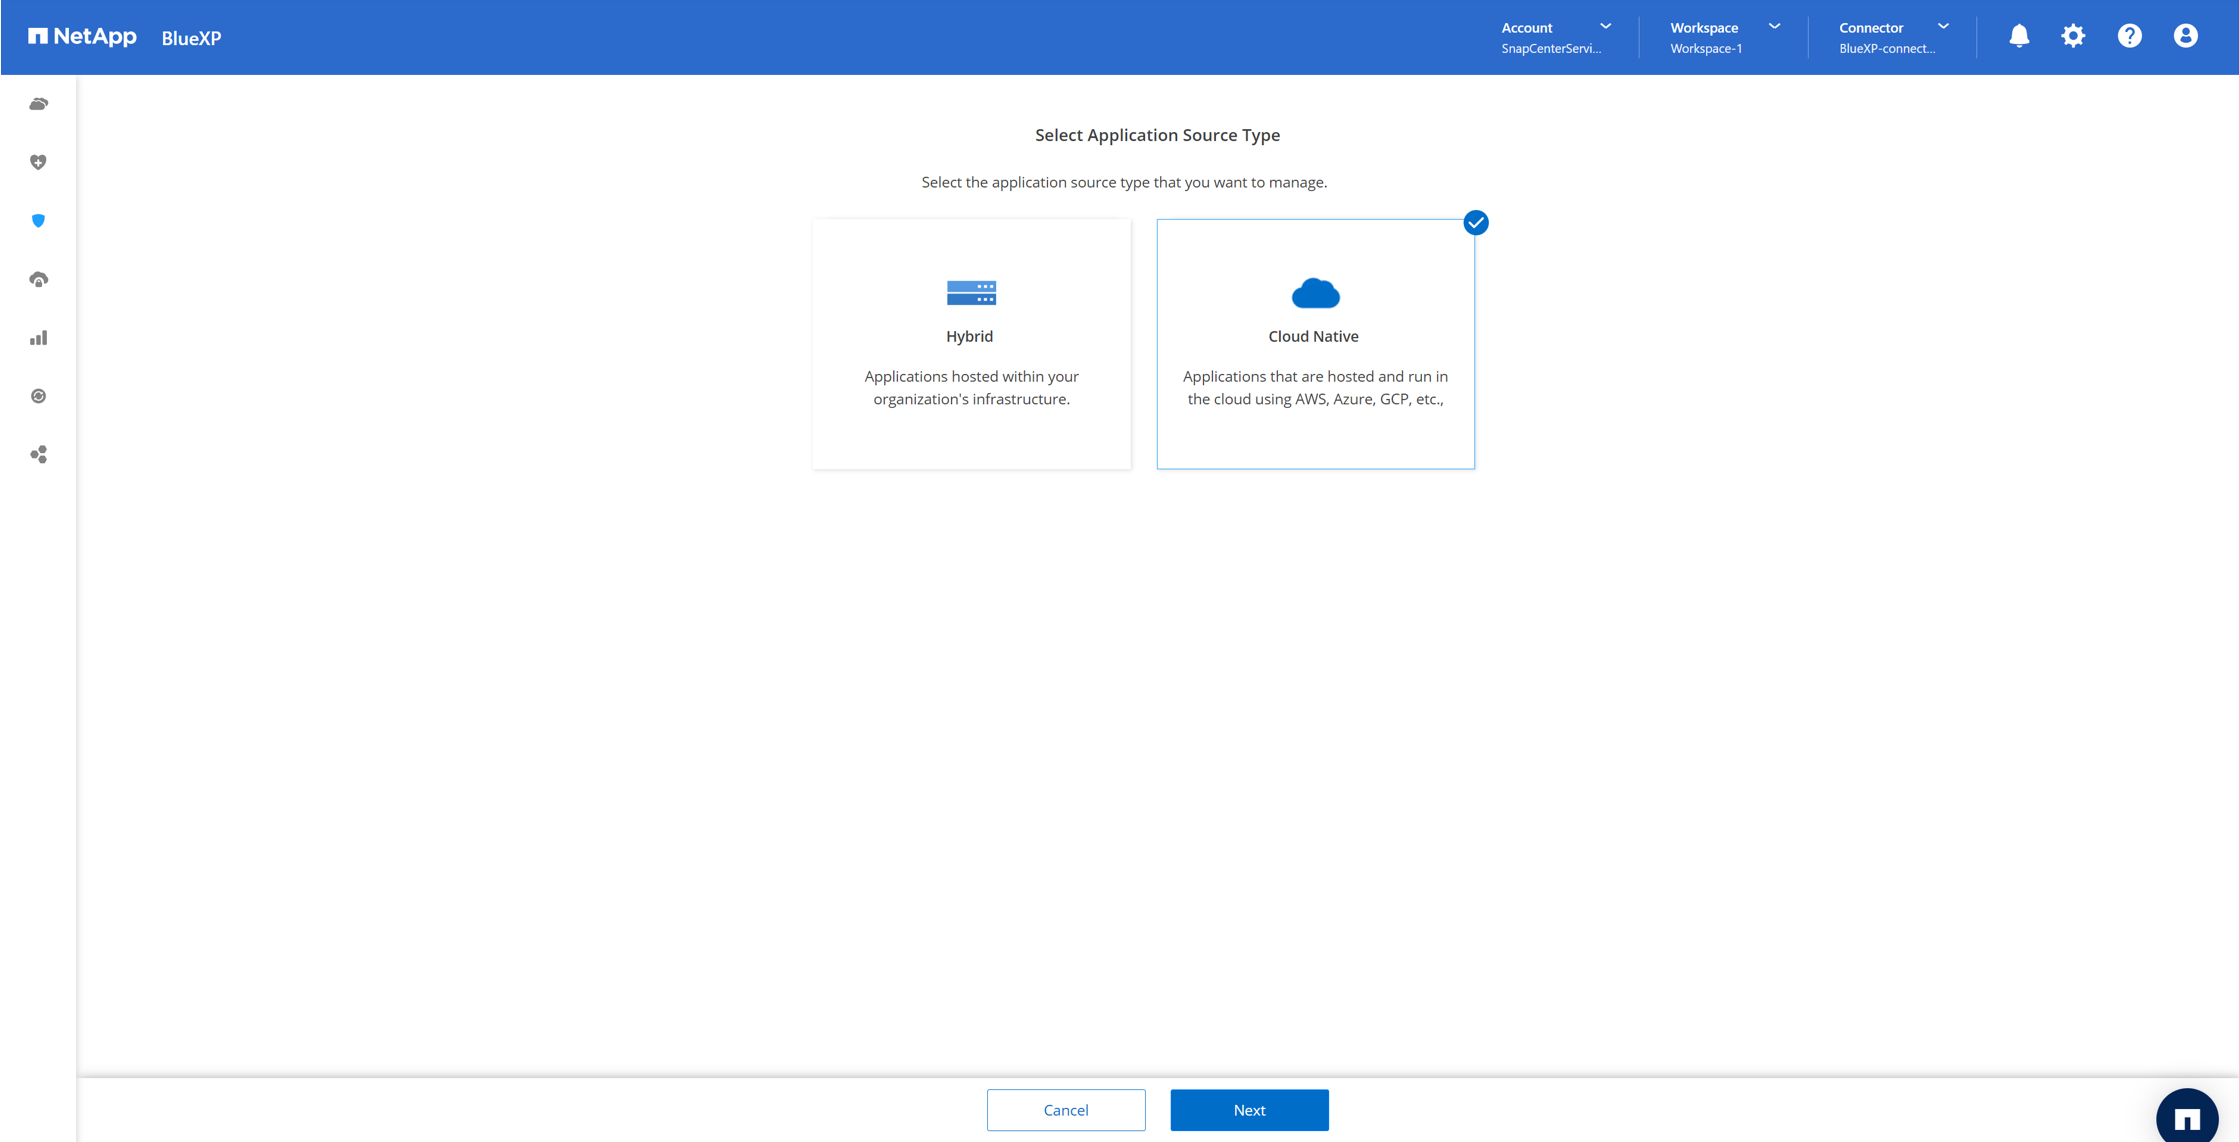Click the NetApp logo
The image size is (2239, 1142).
pos(82,37)
